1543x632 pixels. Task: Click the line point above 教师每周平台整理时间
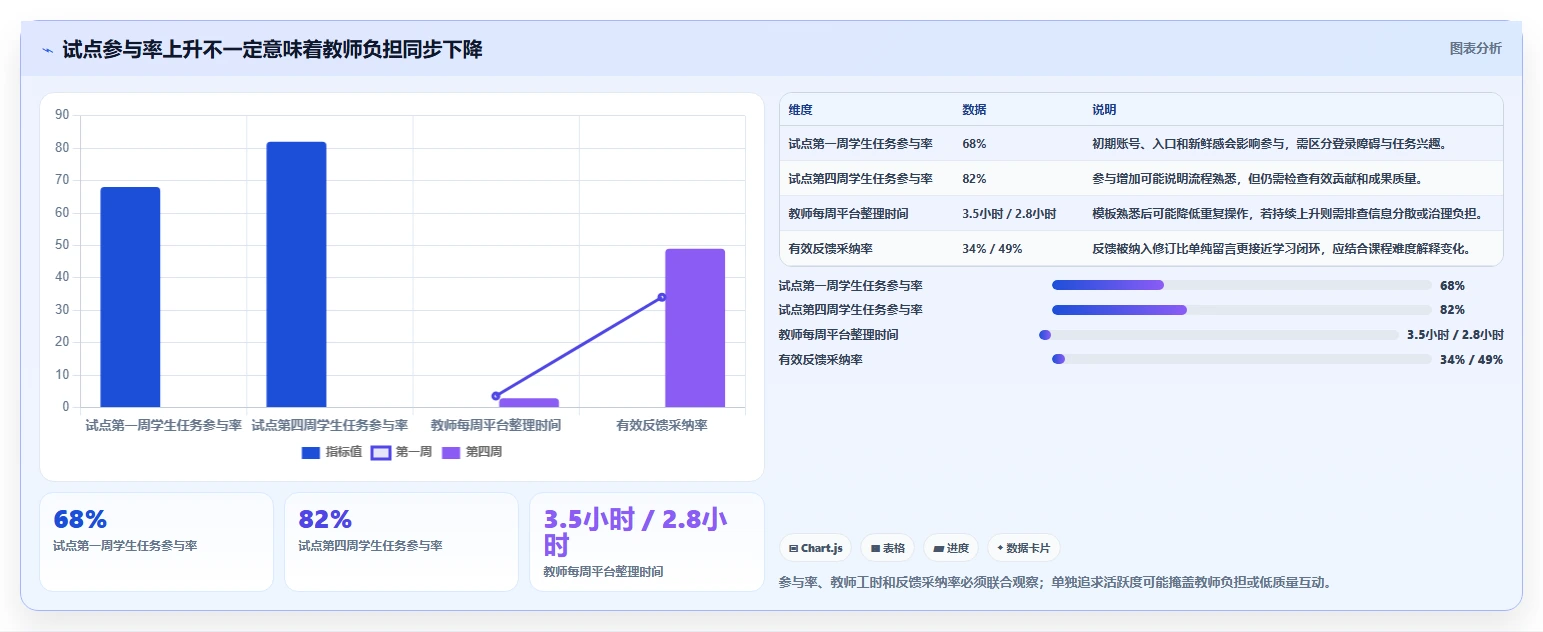(x=496, y=396)
